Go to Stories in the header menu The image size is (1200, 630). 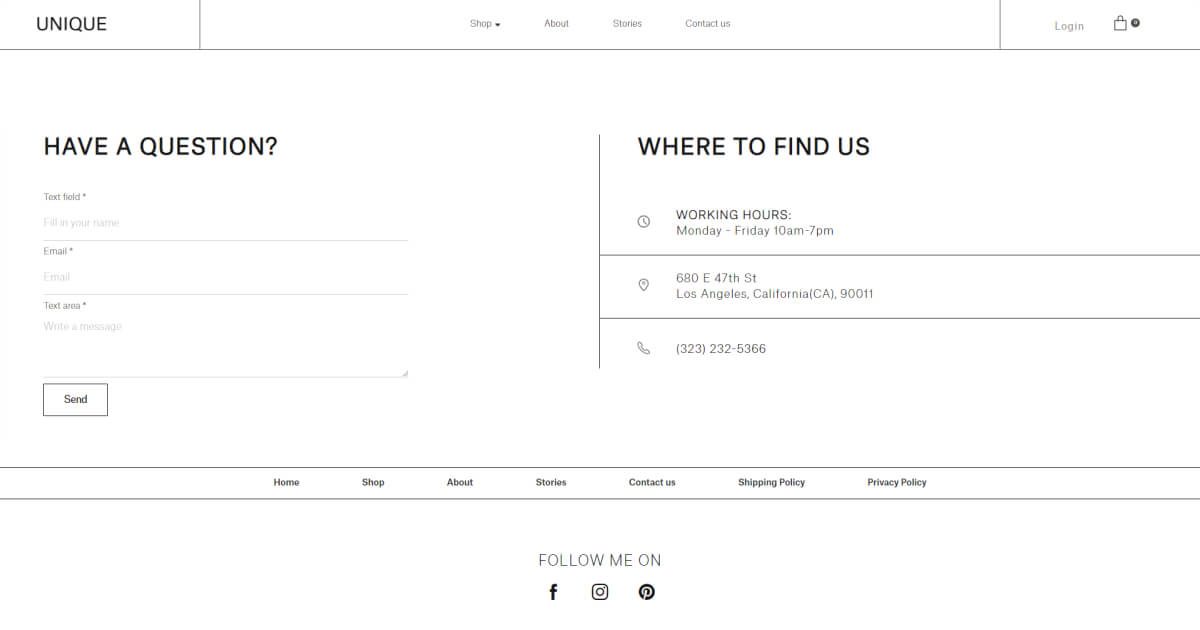tap(627, 24)
